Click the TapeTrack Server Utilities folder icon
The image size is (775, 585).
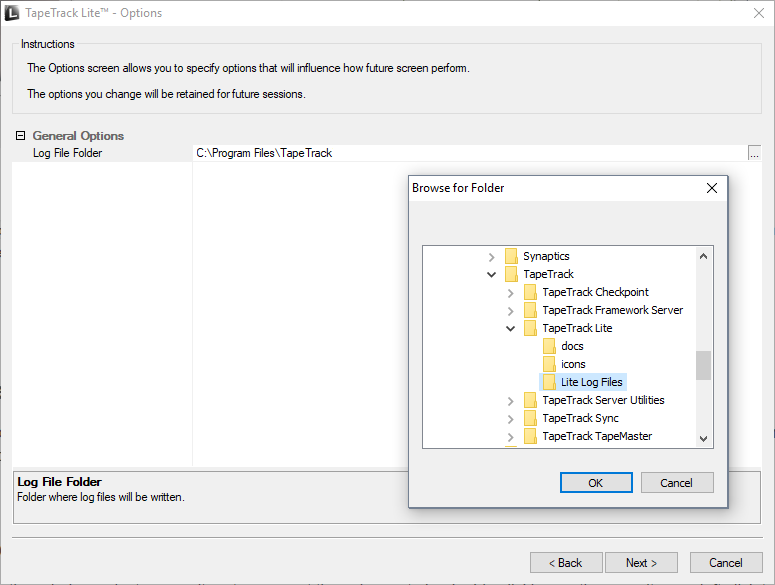530,400
